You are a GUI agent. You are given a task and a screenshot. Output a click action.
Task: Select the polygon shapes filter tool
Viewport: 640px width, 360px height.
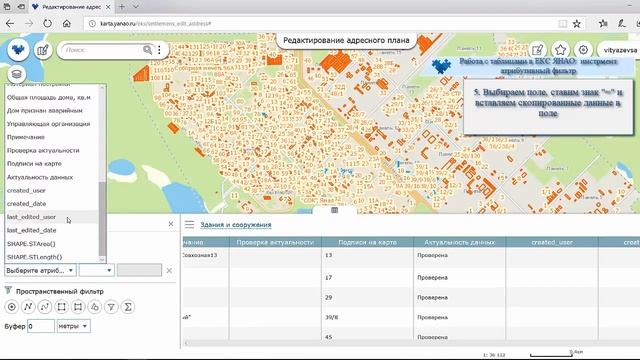coord(95,307)
